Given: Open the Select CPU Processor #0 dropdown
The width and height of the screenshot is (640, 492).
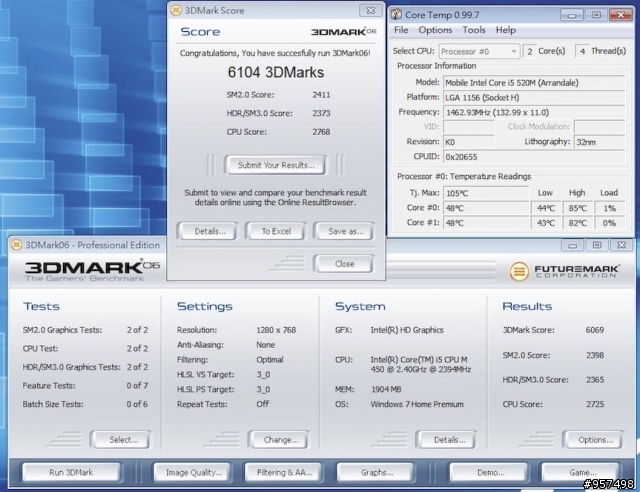Looking at the screenshot, I should pyautogui.click(x=479, y=51).
